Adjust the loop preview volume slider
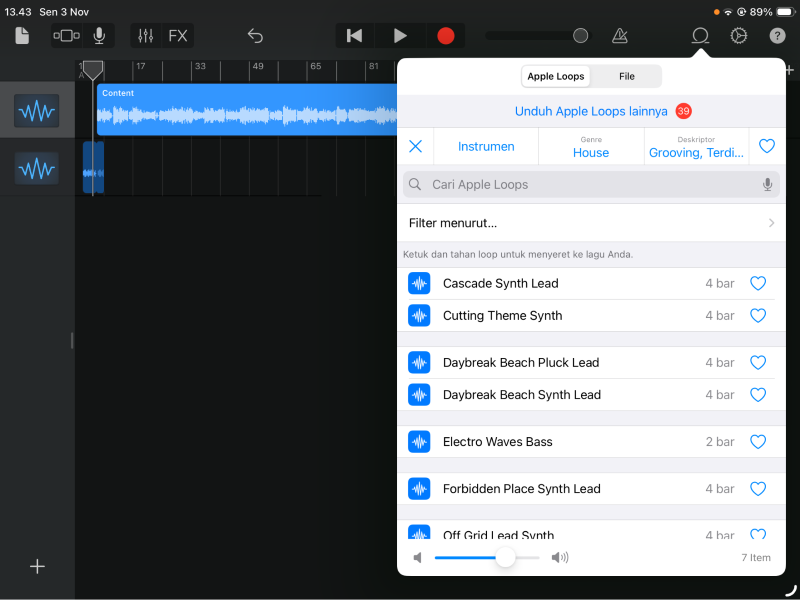Viewport: 800px width, 600px height. click(x=505, y=557)
